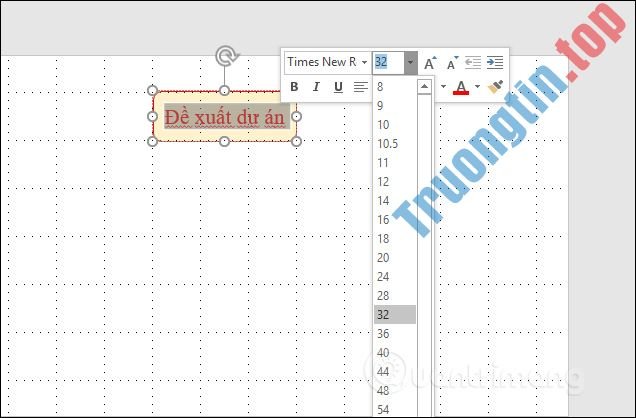Click the rotation handle above the shape
Viewport: 636px width, 418px height.
coord(226,56)
